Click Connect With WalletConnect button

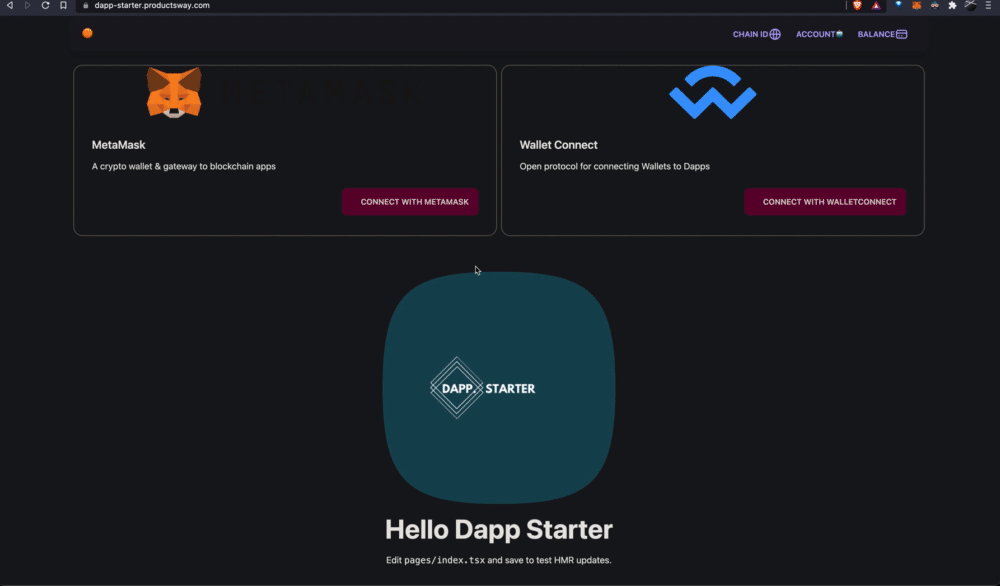click(825, 201)
